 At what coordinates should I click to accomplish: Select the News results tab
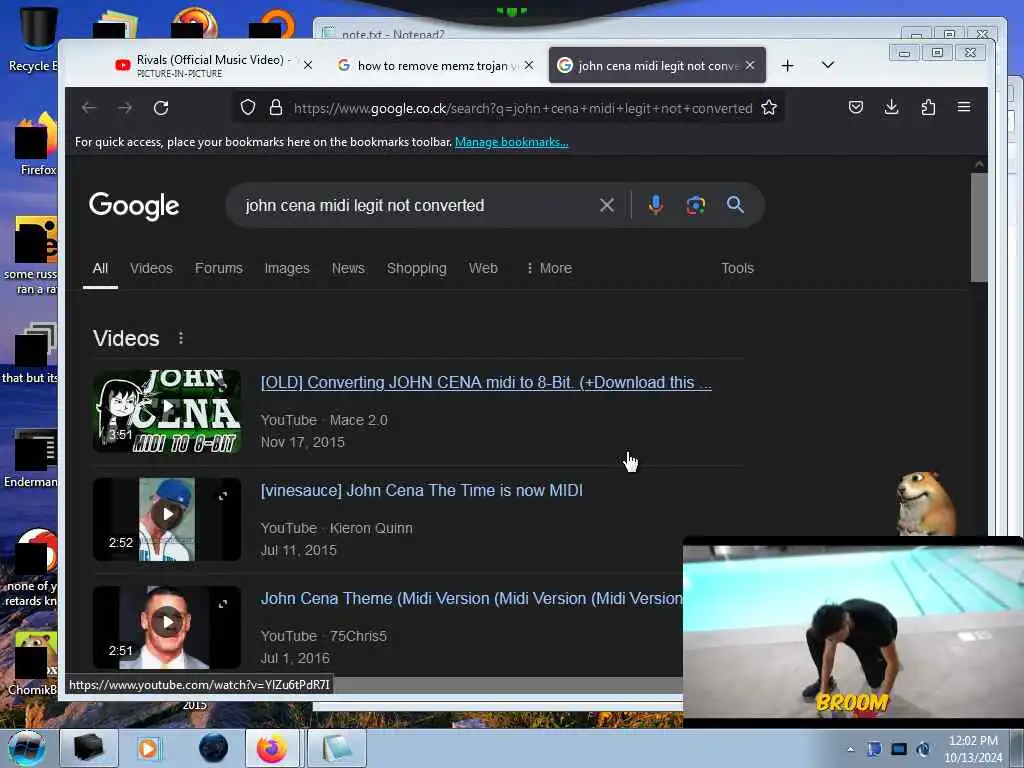[348, 268]
